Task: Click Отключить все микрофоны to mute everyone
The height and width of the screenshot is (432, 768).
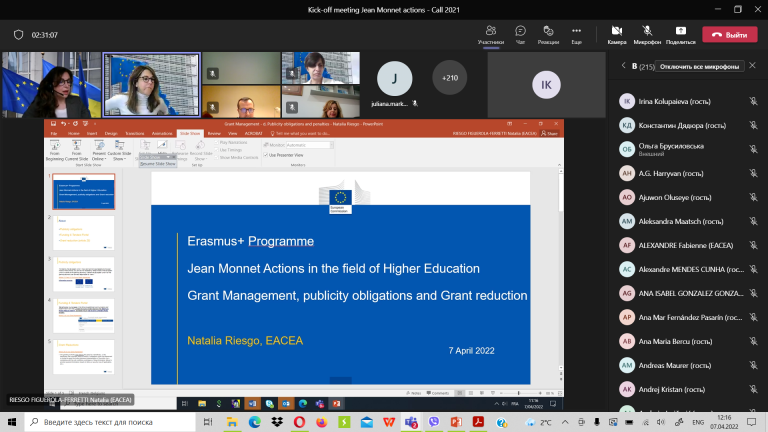Action: pyautogui.click(x=699, y=66)
